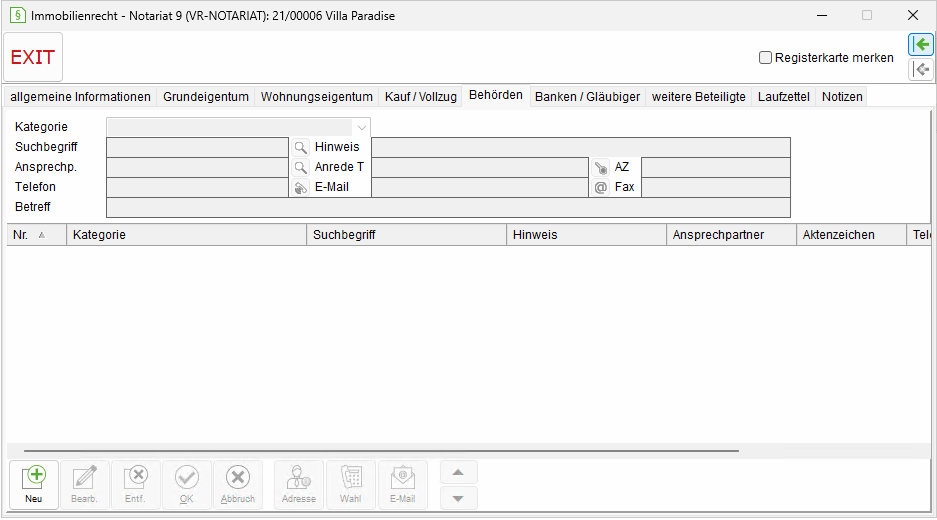The width and height of the screenshot is (937, 520).
Task: Click the Bearb. edit button
Action: 84,485
